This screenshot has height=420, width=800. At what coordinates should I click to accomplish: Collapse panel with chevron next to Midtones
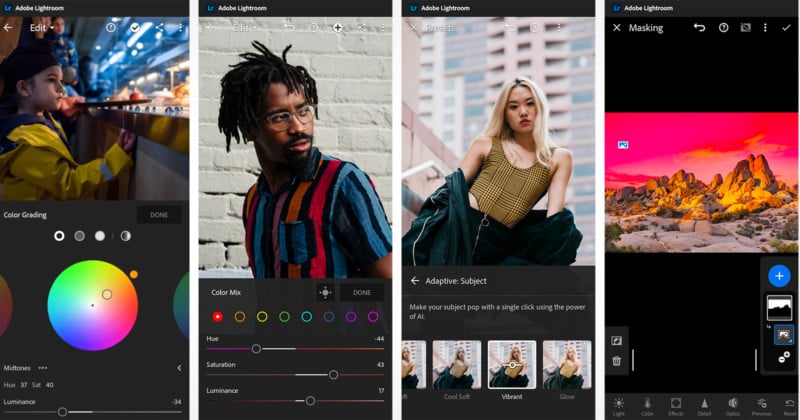(x=179, y=368)
